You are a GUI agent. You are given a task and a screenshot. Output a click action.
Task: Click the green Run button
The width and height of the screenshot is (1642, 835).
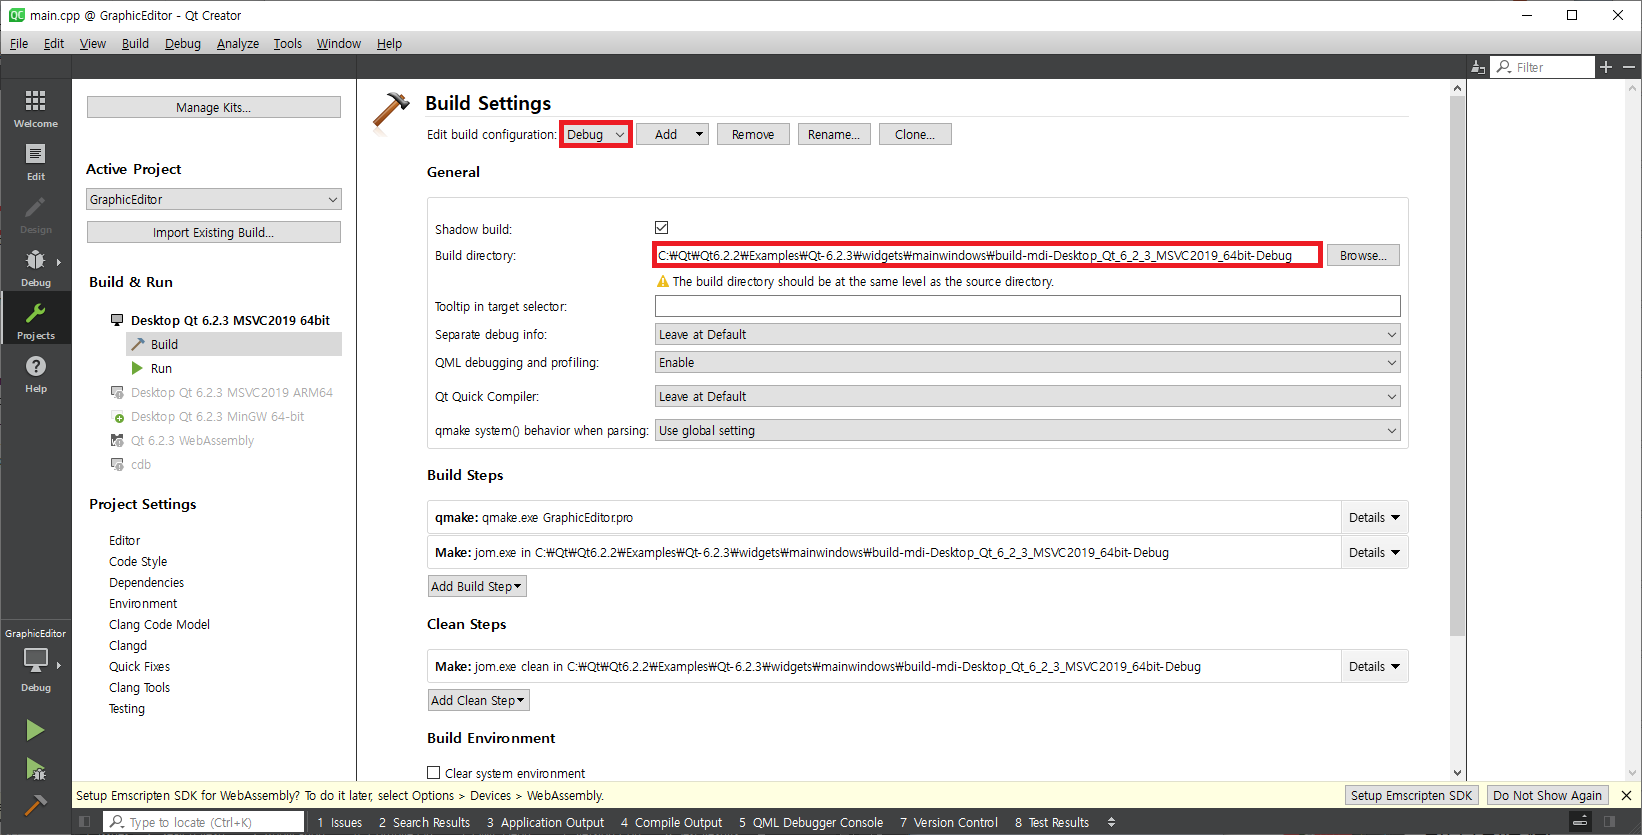click(x=35, y=730)
